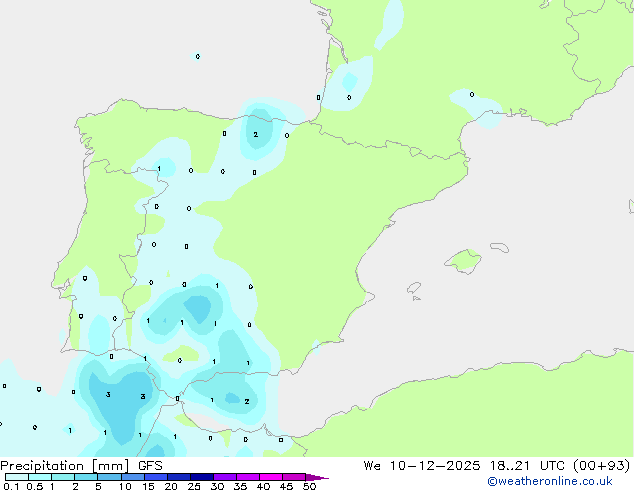
Task: Click the legend label '10'
Action: [125, 486]
